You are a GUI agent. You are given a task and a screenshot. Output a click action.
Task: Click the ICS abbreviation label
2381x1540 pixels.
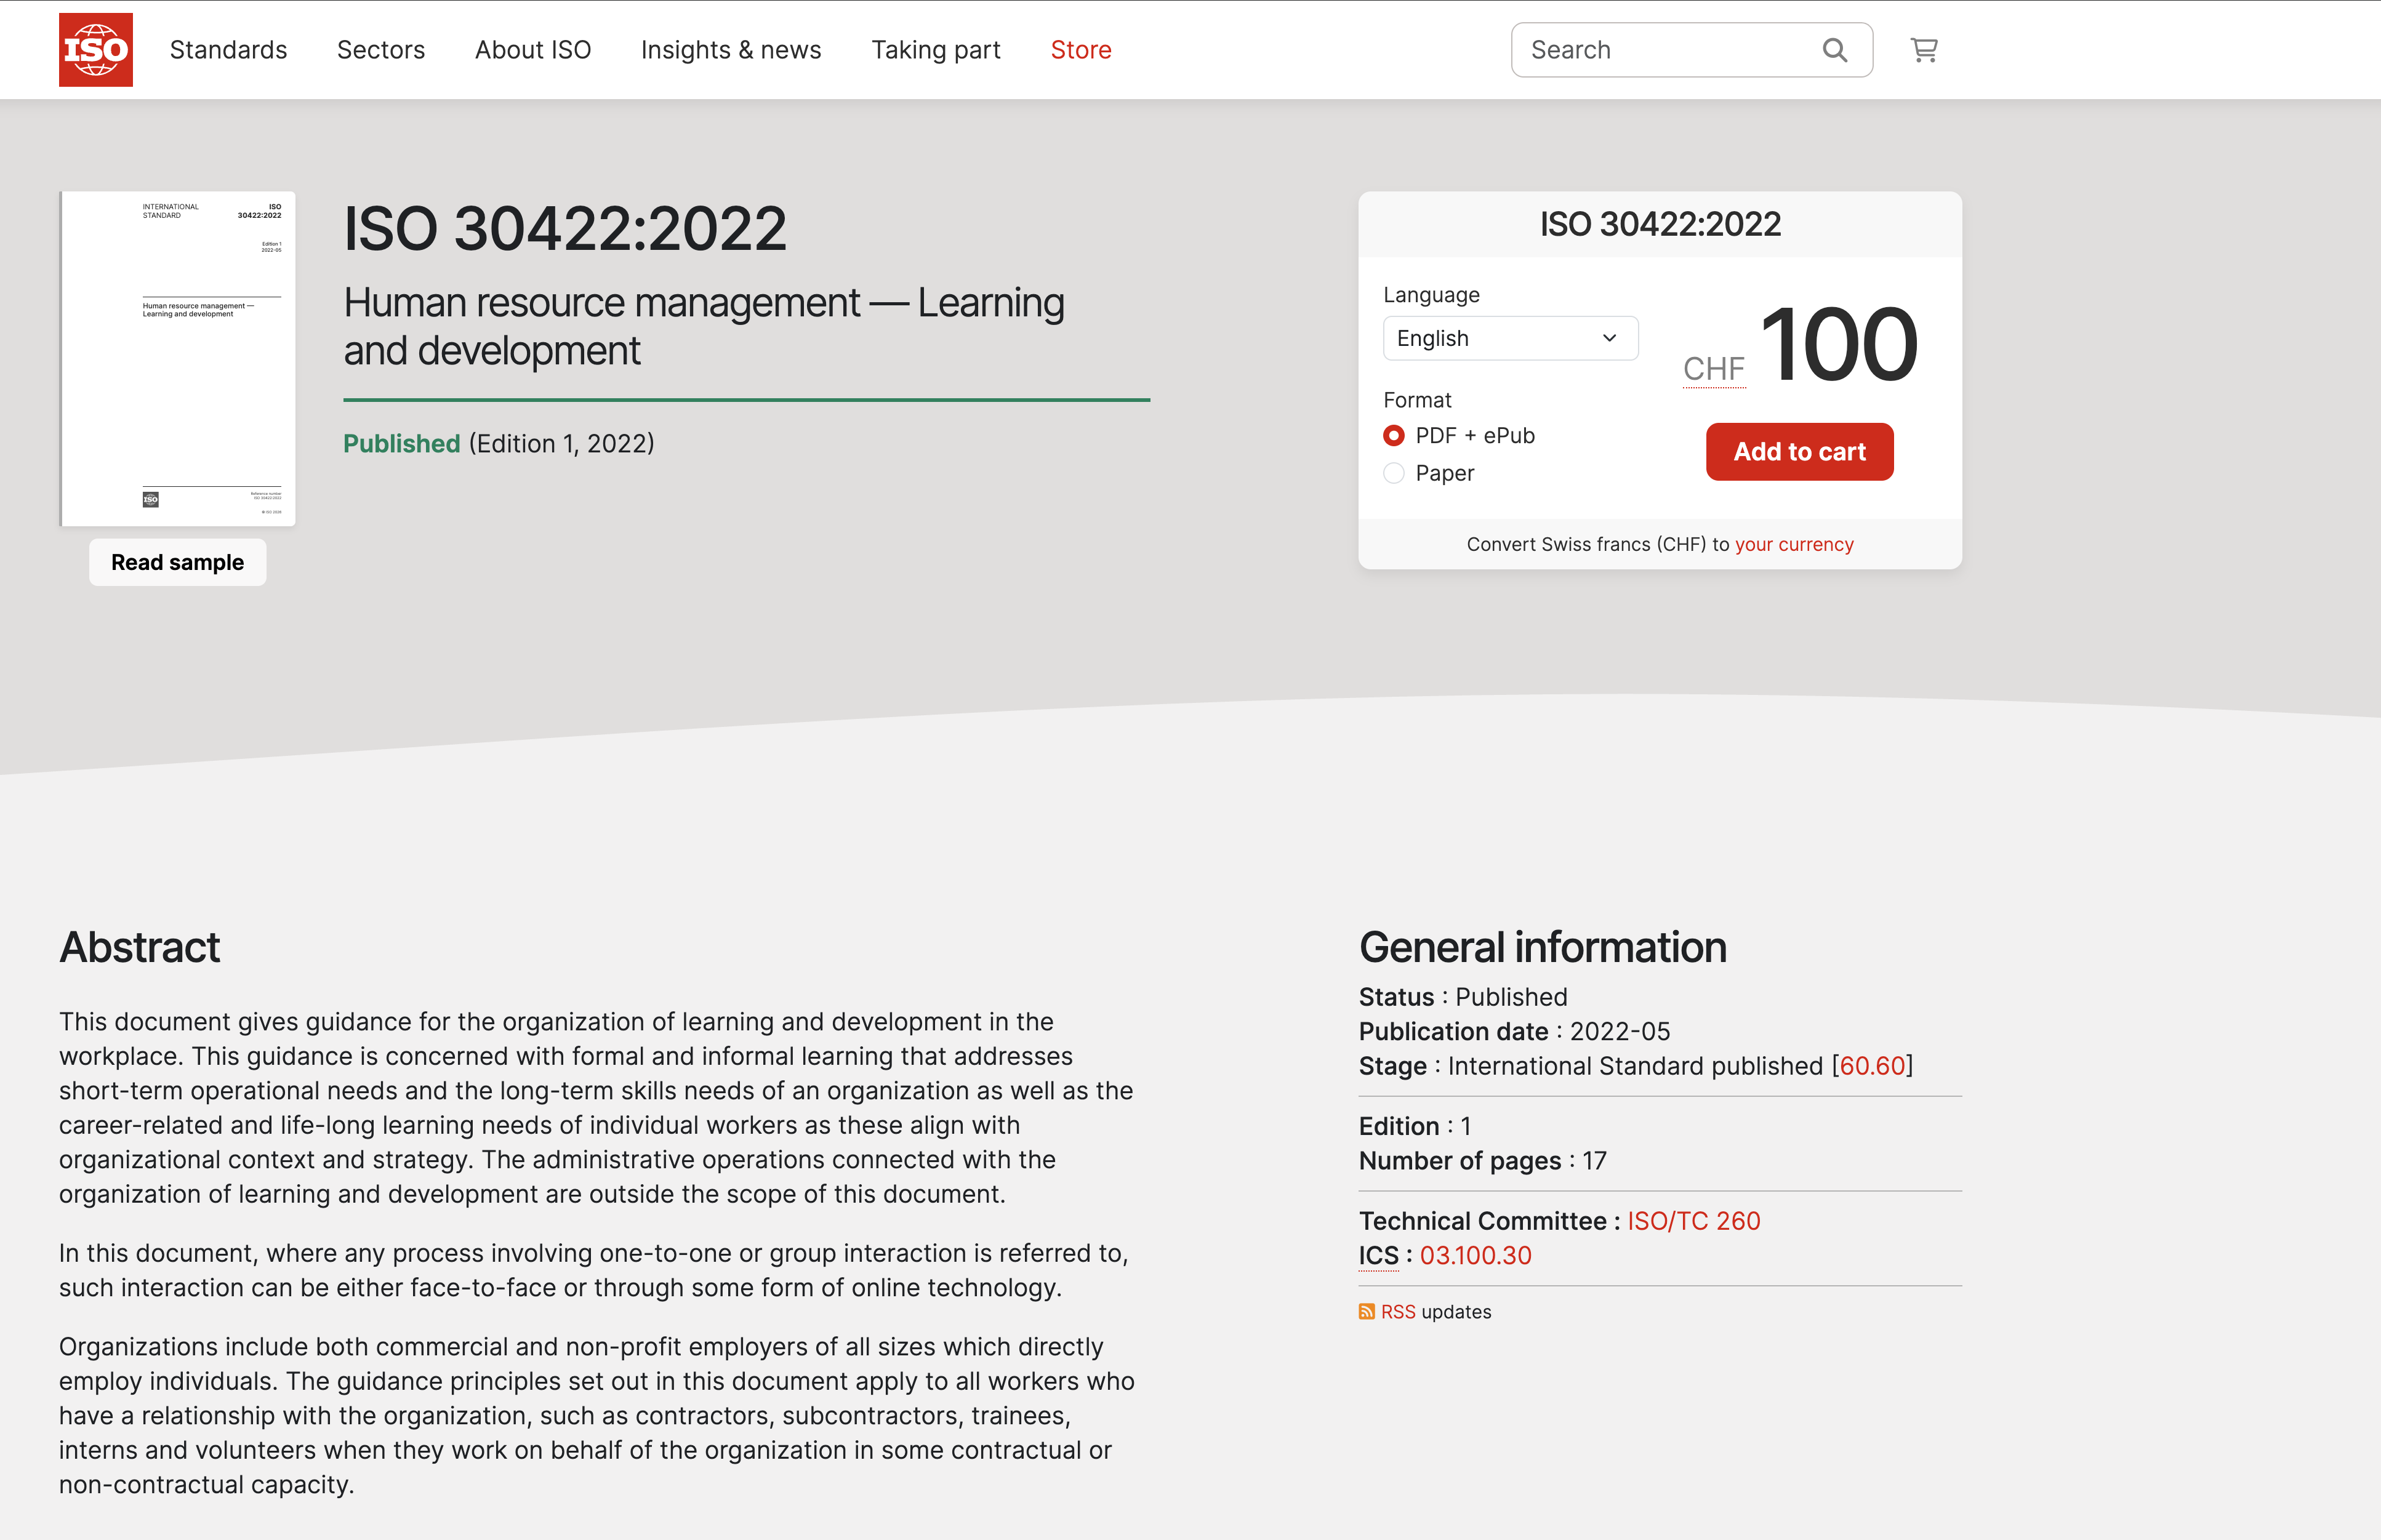[x=1378, y=1255]
